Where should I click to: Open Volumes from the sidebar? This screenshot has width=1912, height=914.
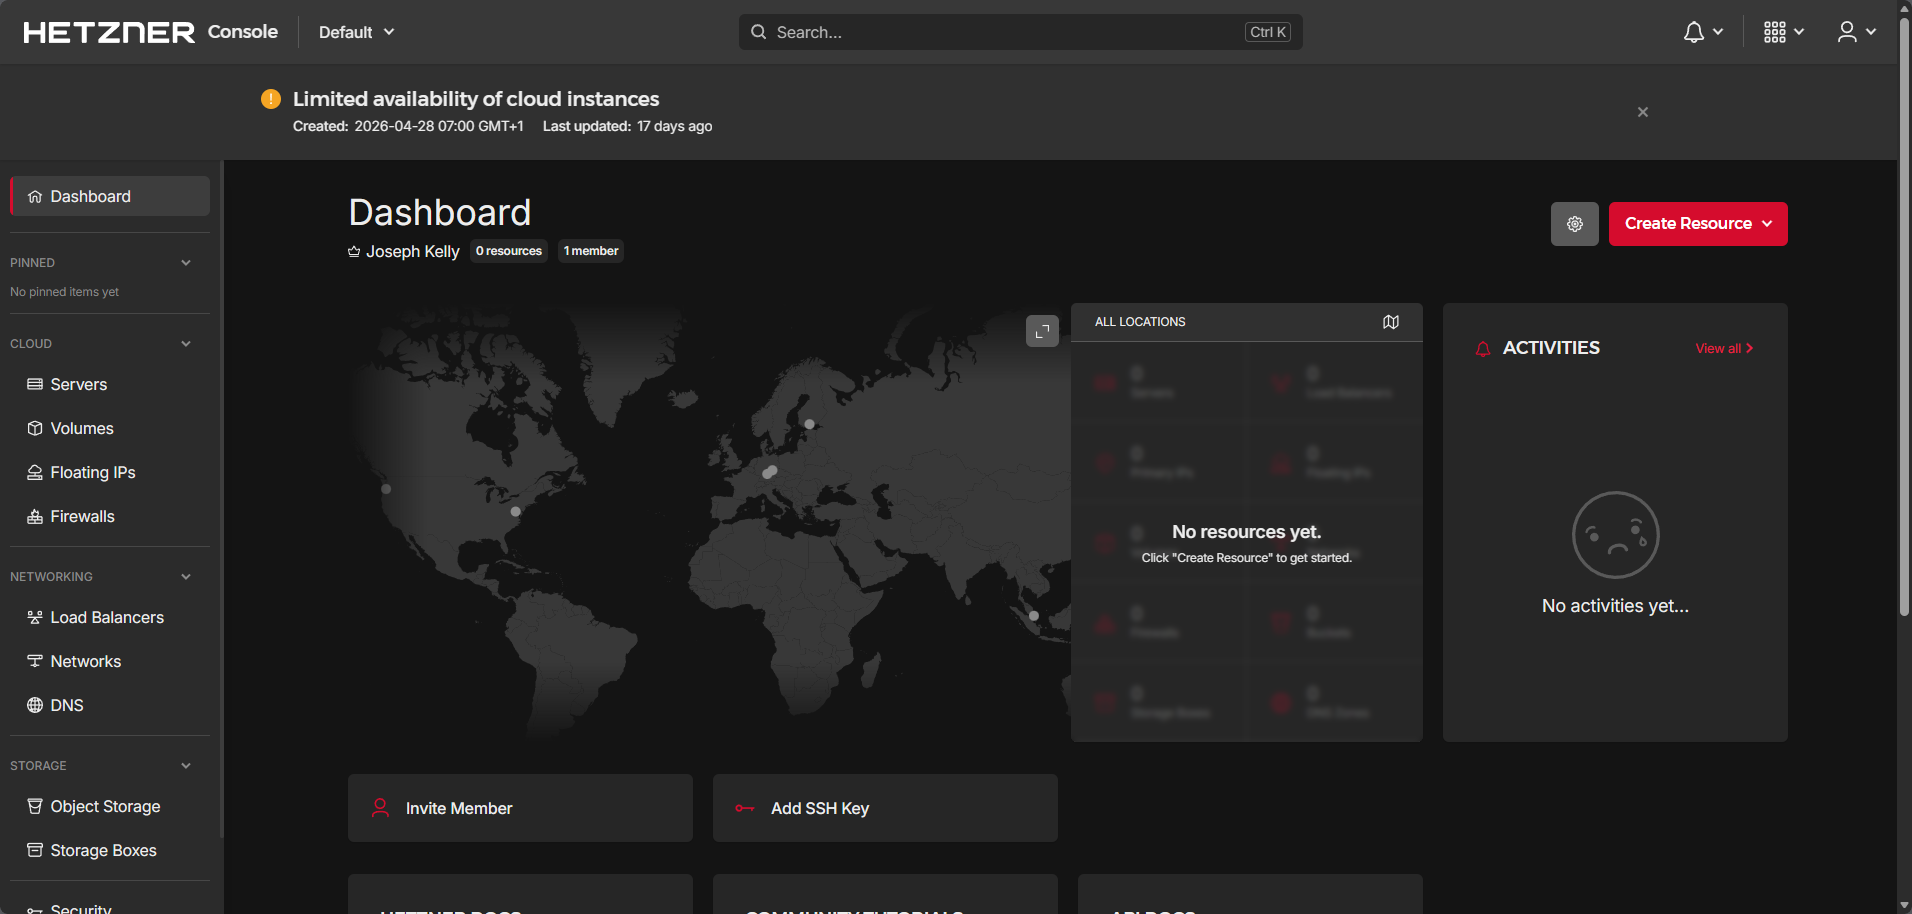pyautogui.click(x=110, y=428)
